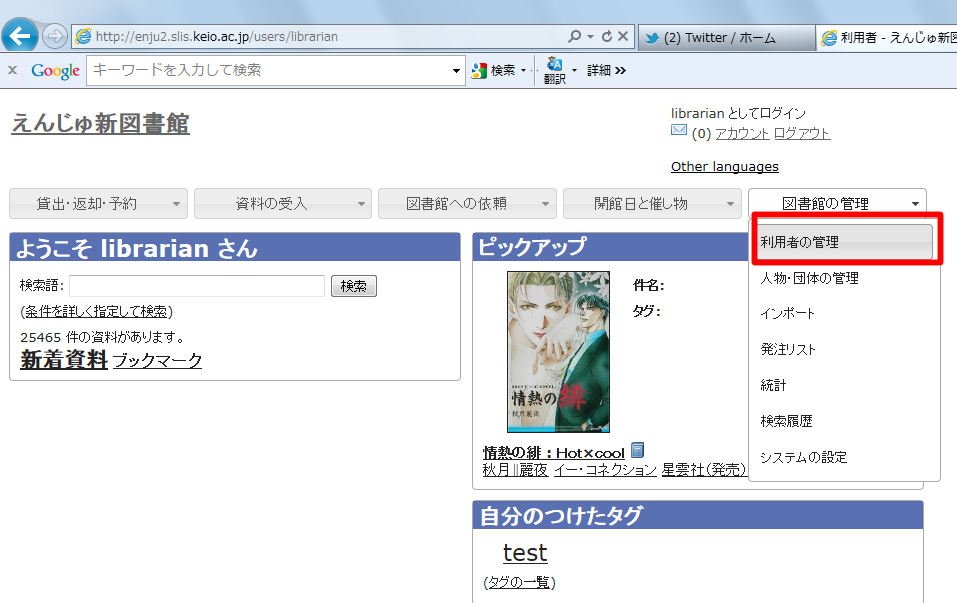The image size is (957, 603).
Task: Click the 検索語 text input field
Action: click(x=197, y=286)
